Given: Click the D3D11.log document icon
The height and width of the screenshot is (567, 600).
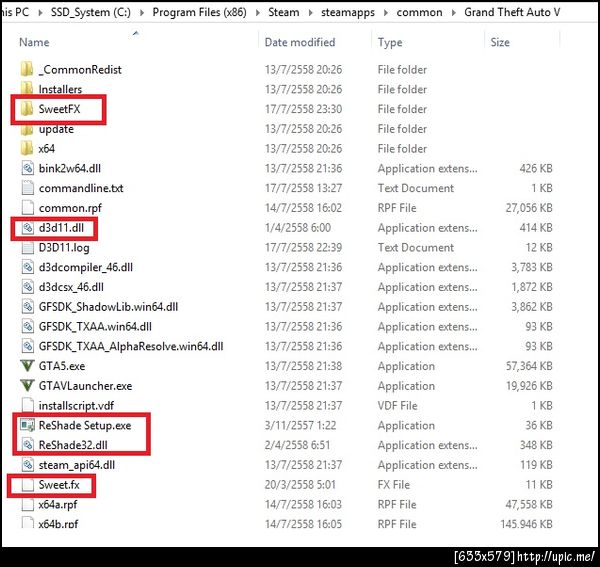Looking at the screenshot, I should coord(28,248).
